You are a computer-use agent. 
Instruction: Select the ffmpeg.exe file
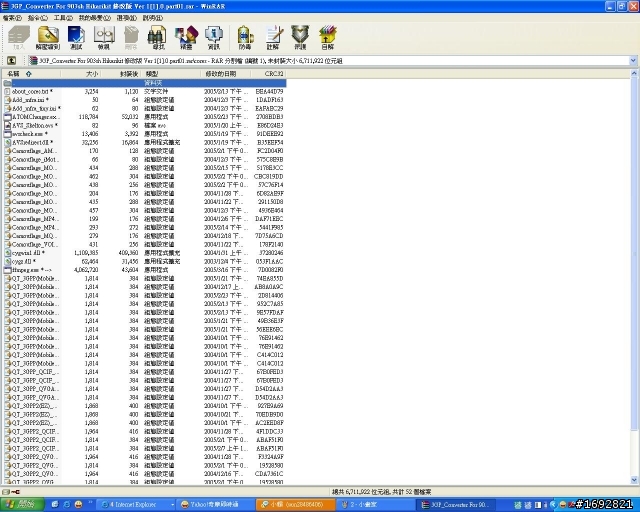(144, 270)
